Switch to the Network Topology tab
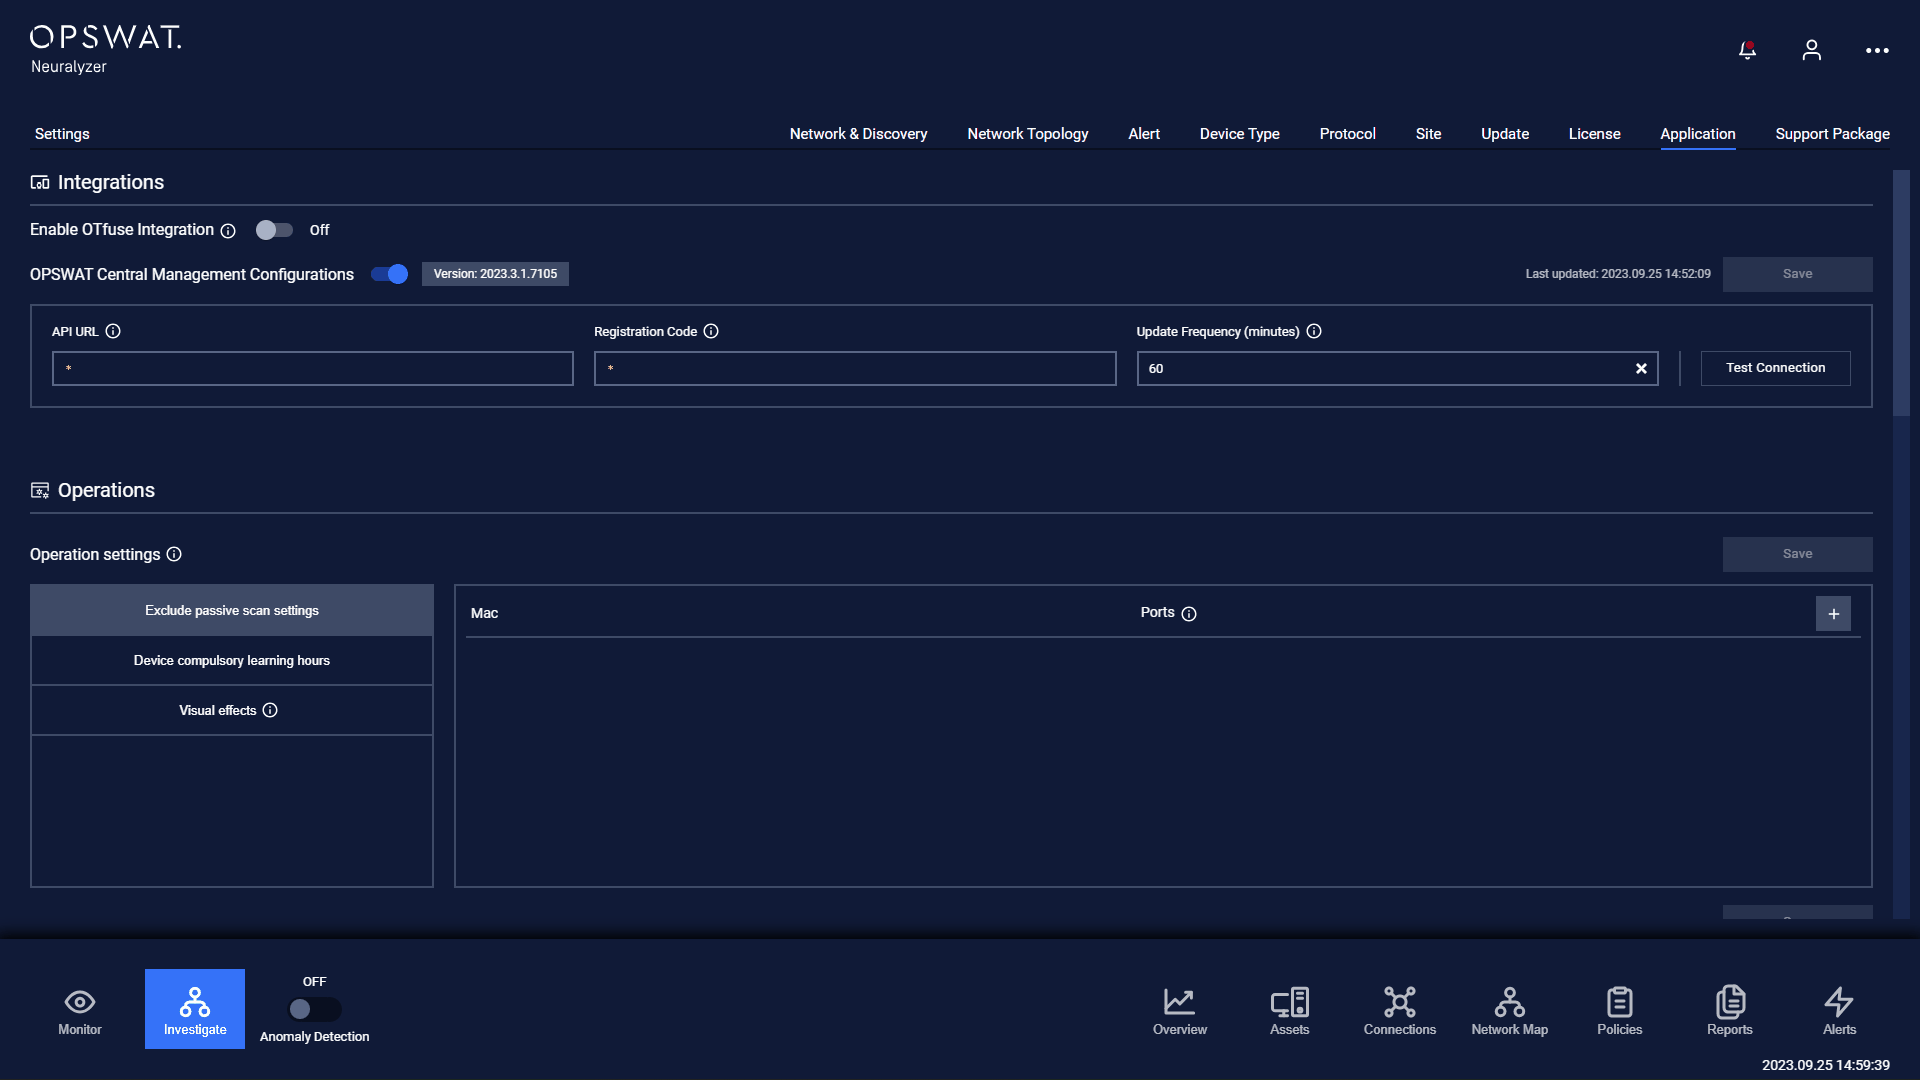Viewport: 1920px width, 1080px height. tap(1027, 134)
